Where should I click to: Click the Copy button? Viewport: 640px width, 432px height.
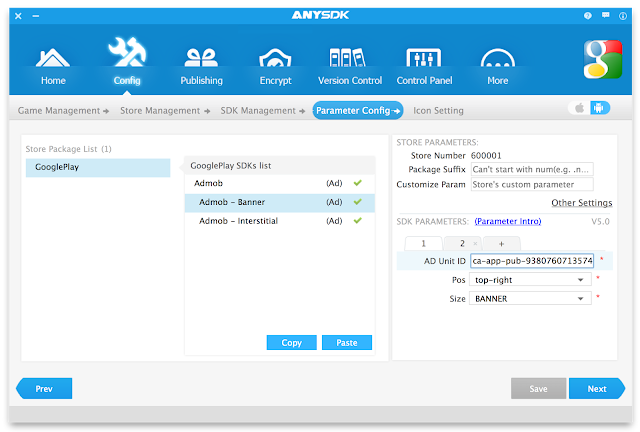pos(291,343)
